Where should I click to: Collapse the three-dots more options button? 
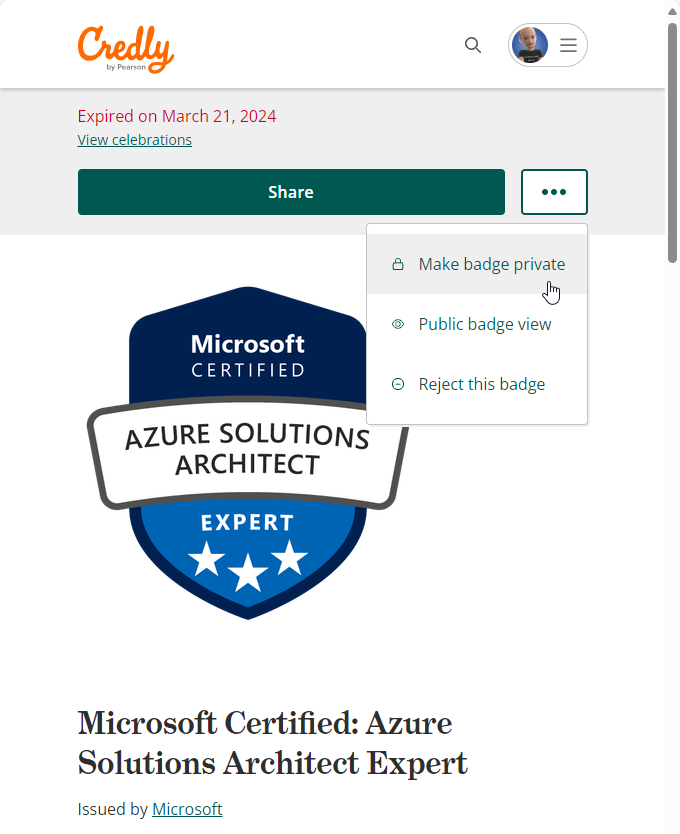[554, 192]
